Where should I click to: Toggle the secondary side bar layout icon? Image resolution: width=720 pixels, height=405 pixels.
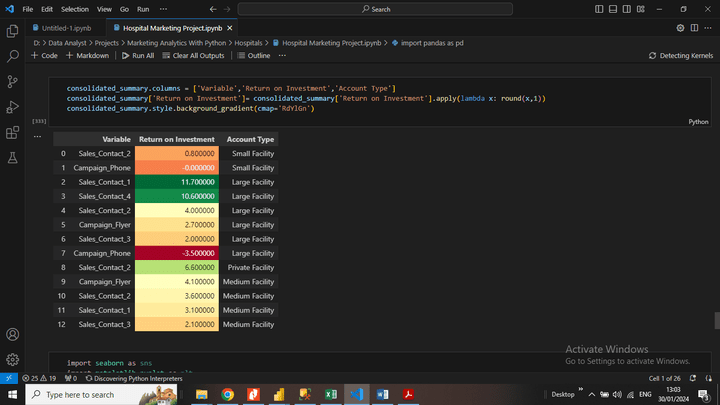pyautogui.click(x=627, y=9)
